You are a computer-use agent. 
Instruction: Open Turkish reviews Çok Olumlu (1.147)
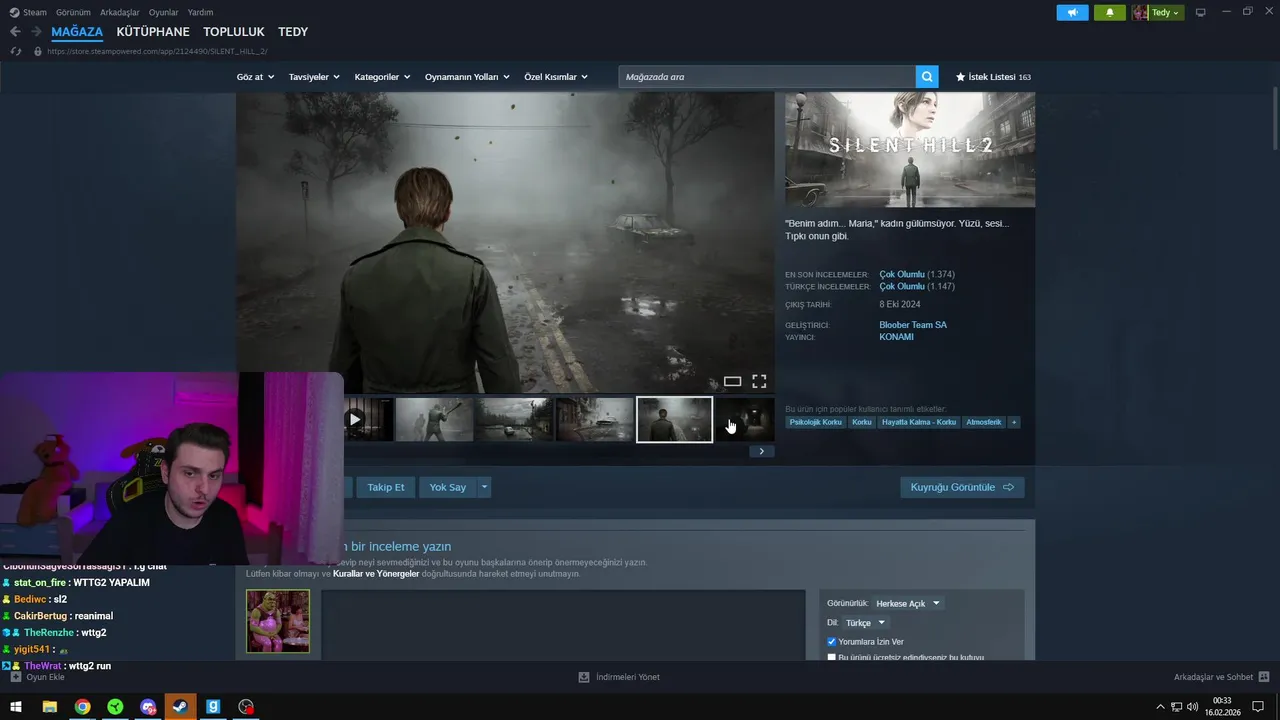tap(917, 286)
